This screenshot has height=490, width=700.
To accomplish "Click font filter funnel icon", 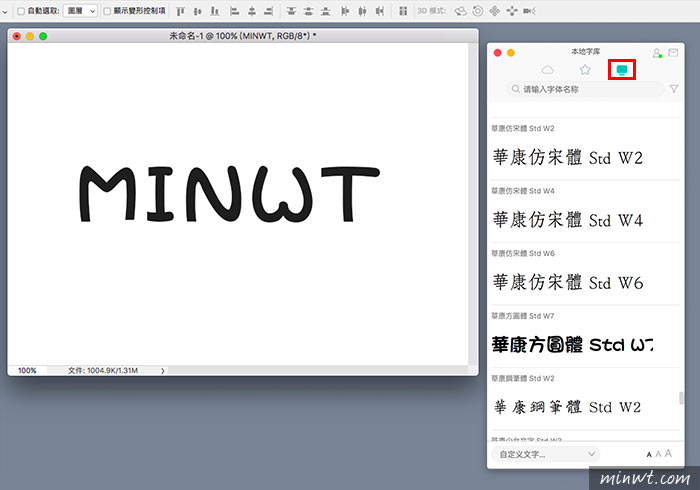I will (x=674, y=89).
